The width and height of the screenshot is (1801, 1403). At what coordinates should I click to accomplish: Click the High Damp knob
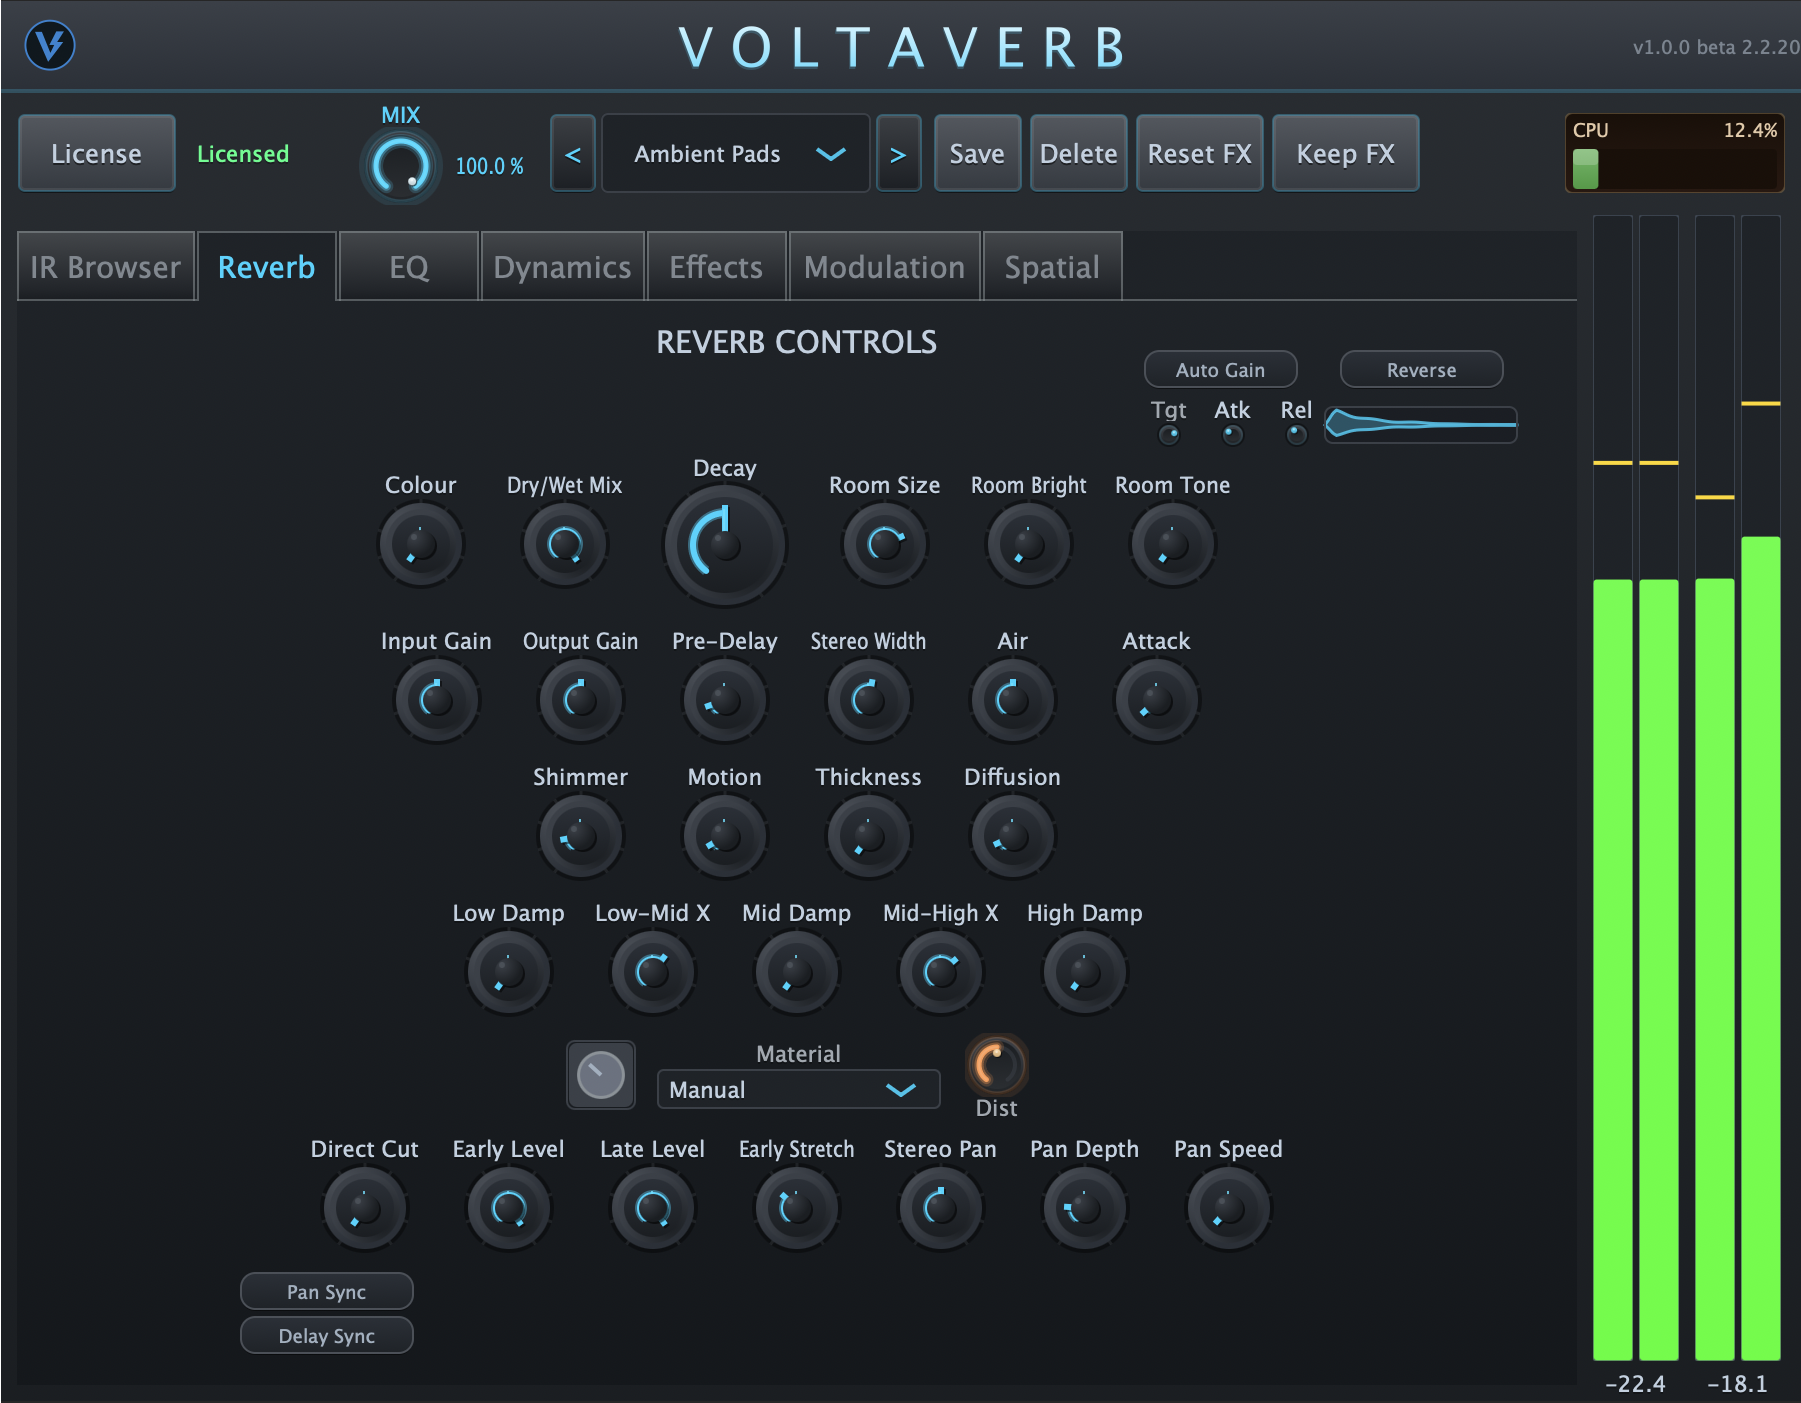pyautogui.click(x=1085, y=972)
